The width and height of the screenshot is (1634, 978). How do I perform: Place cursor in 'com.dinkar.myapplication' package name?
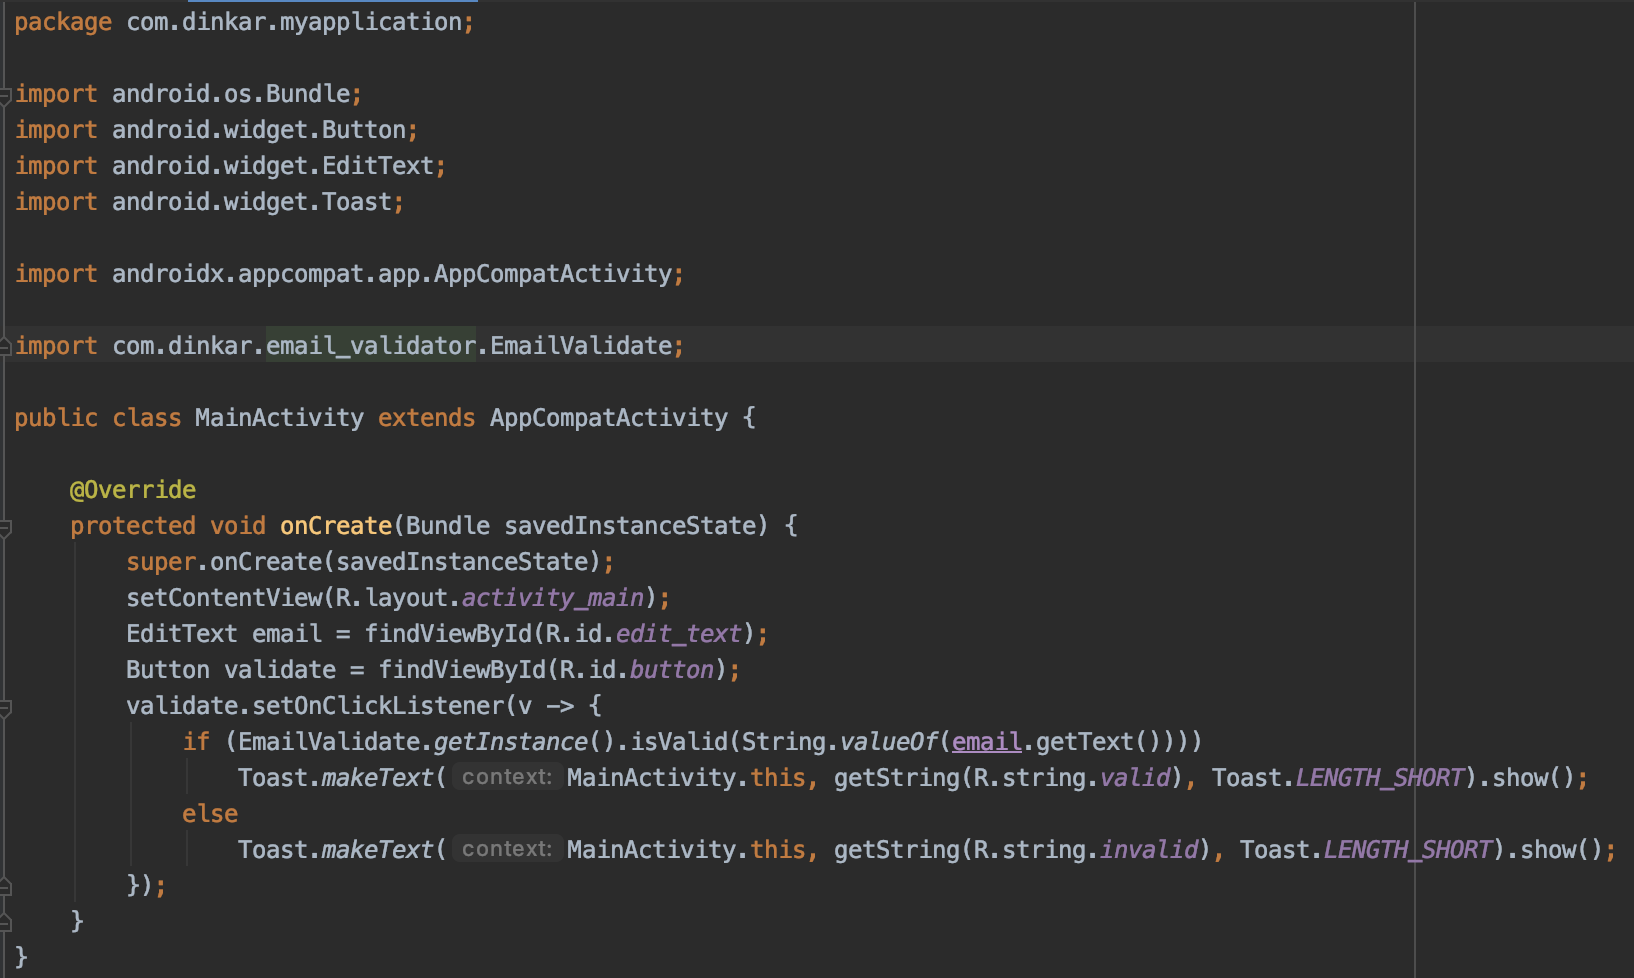[x=294, y=22]
